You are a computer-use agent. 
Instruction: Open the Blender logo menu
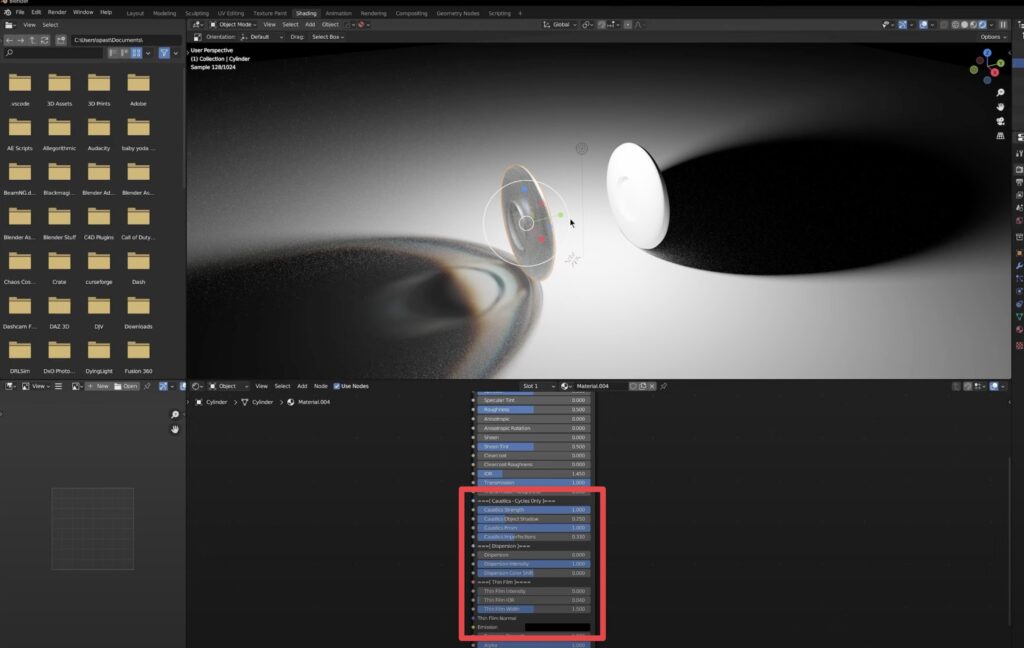[7, 12]
